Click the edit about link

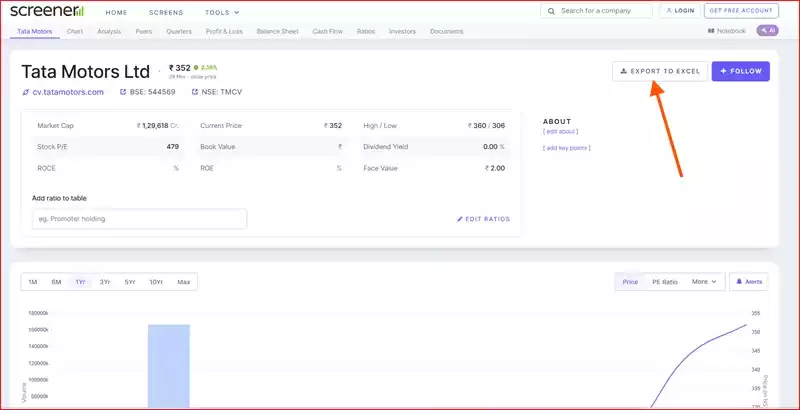pyautogui.click(x=560, y=132)
